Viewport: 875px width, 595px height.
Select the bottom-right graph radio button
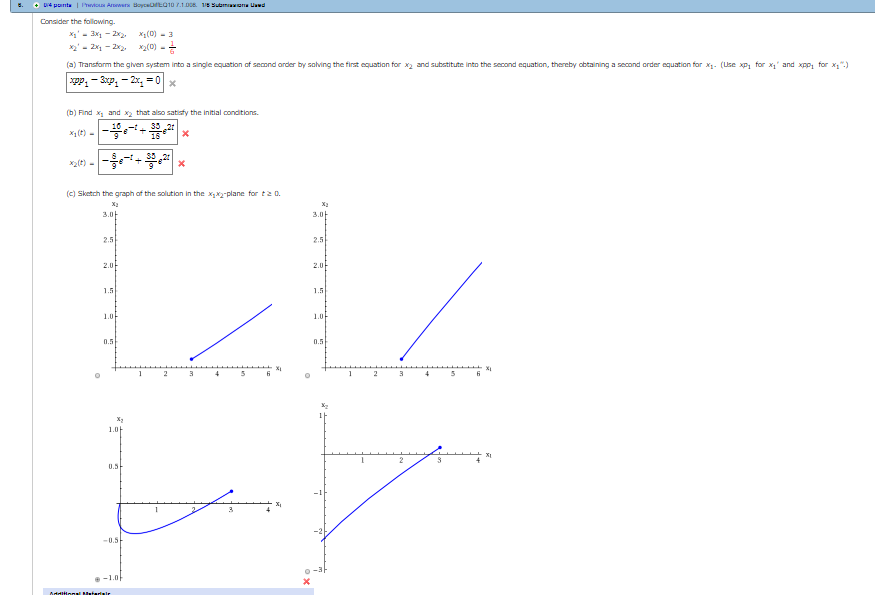point(307,571)
